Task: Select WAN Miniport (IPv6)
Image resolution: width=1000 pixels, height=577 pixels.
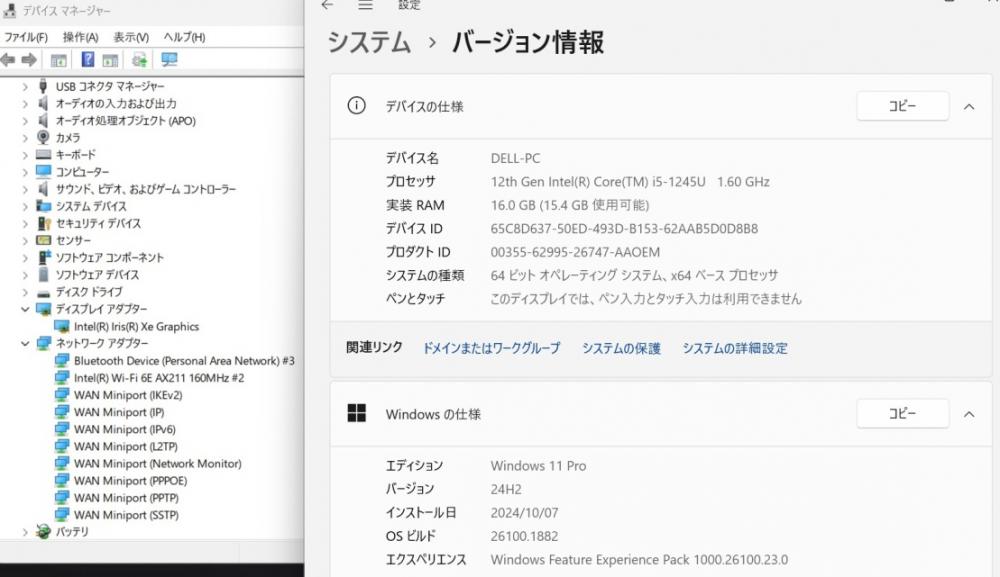Action: coord(124,430)
